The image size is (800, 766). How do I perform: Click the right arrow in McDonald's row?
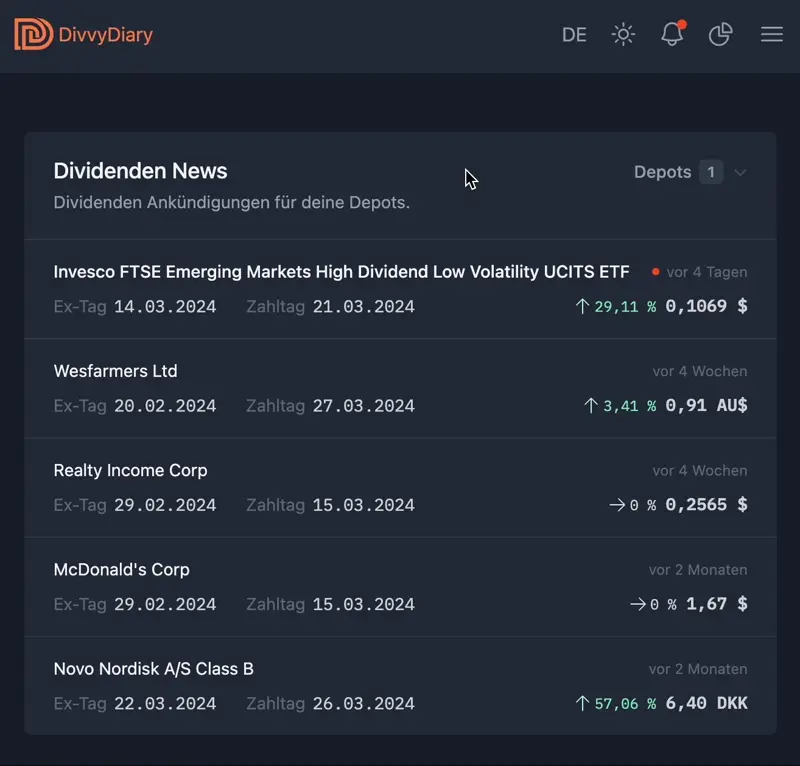(x=638, y=604)
